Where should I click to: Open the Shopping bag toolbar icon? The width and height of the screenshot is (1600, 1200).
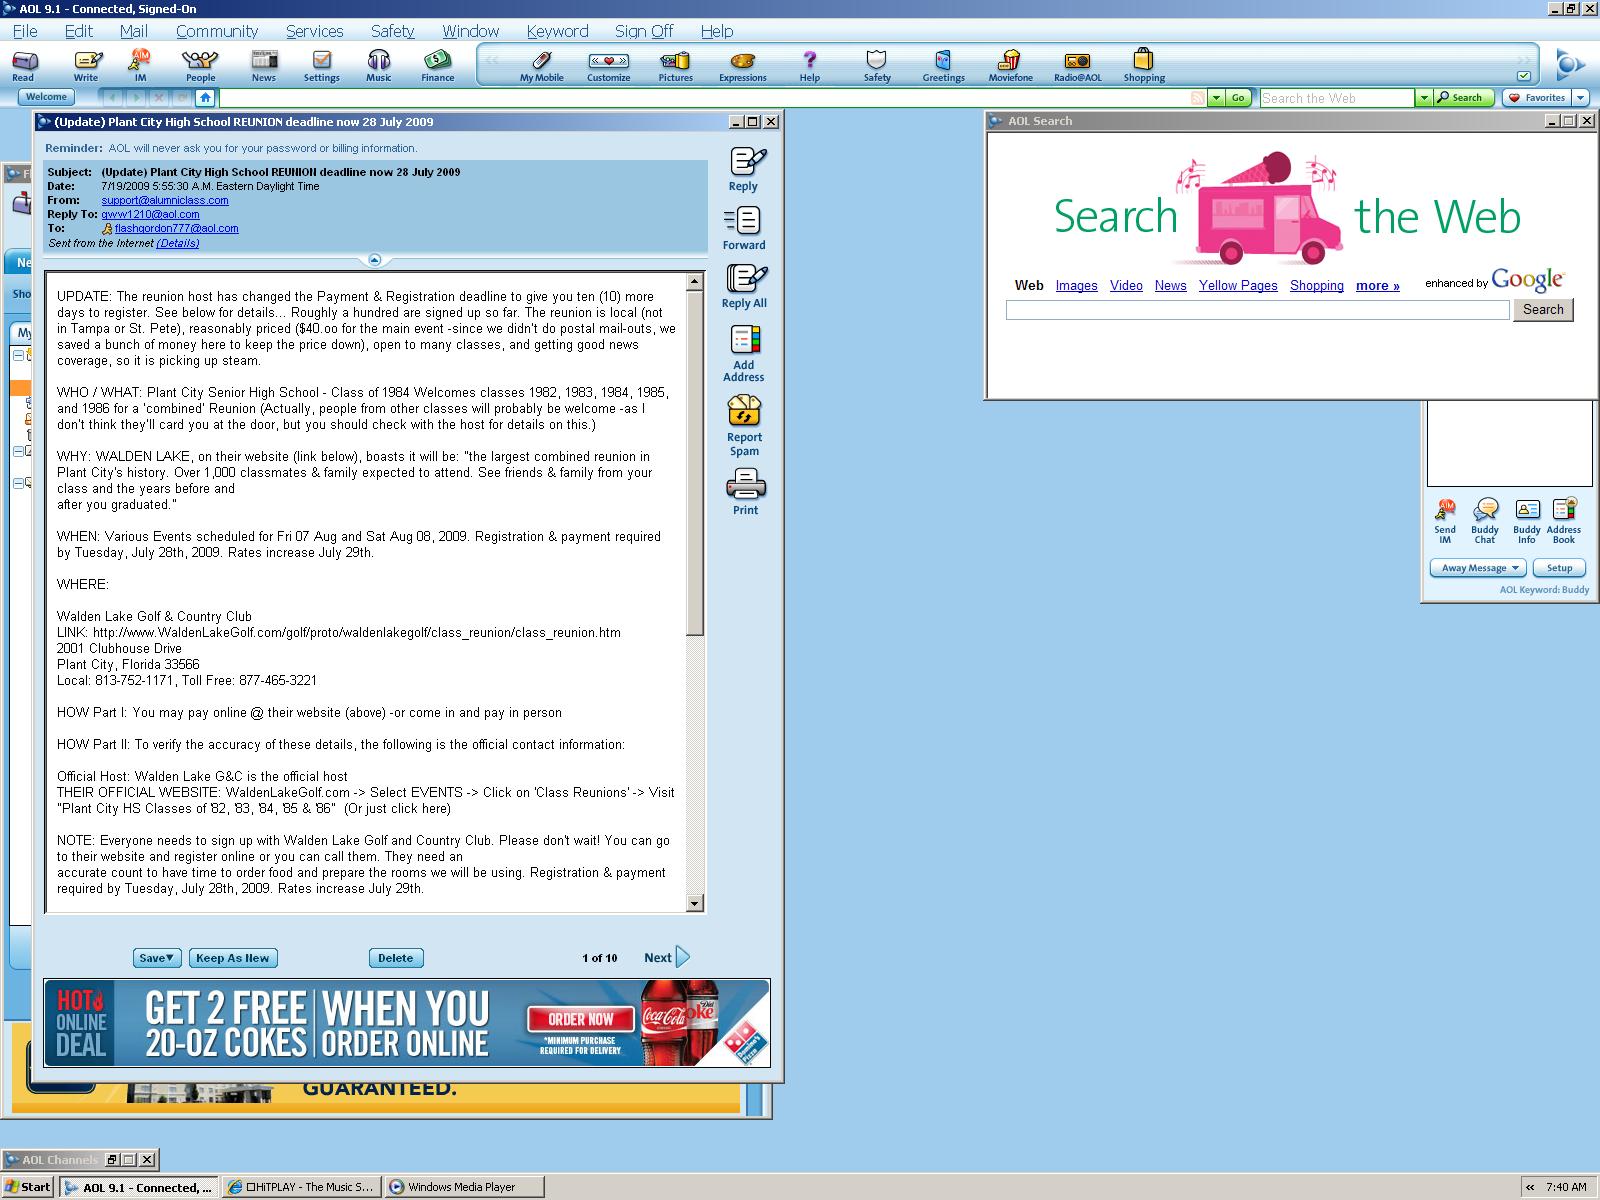1144,66
